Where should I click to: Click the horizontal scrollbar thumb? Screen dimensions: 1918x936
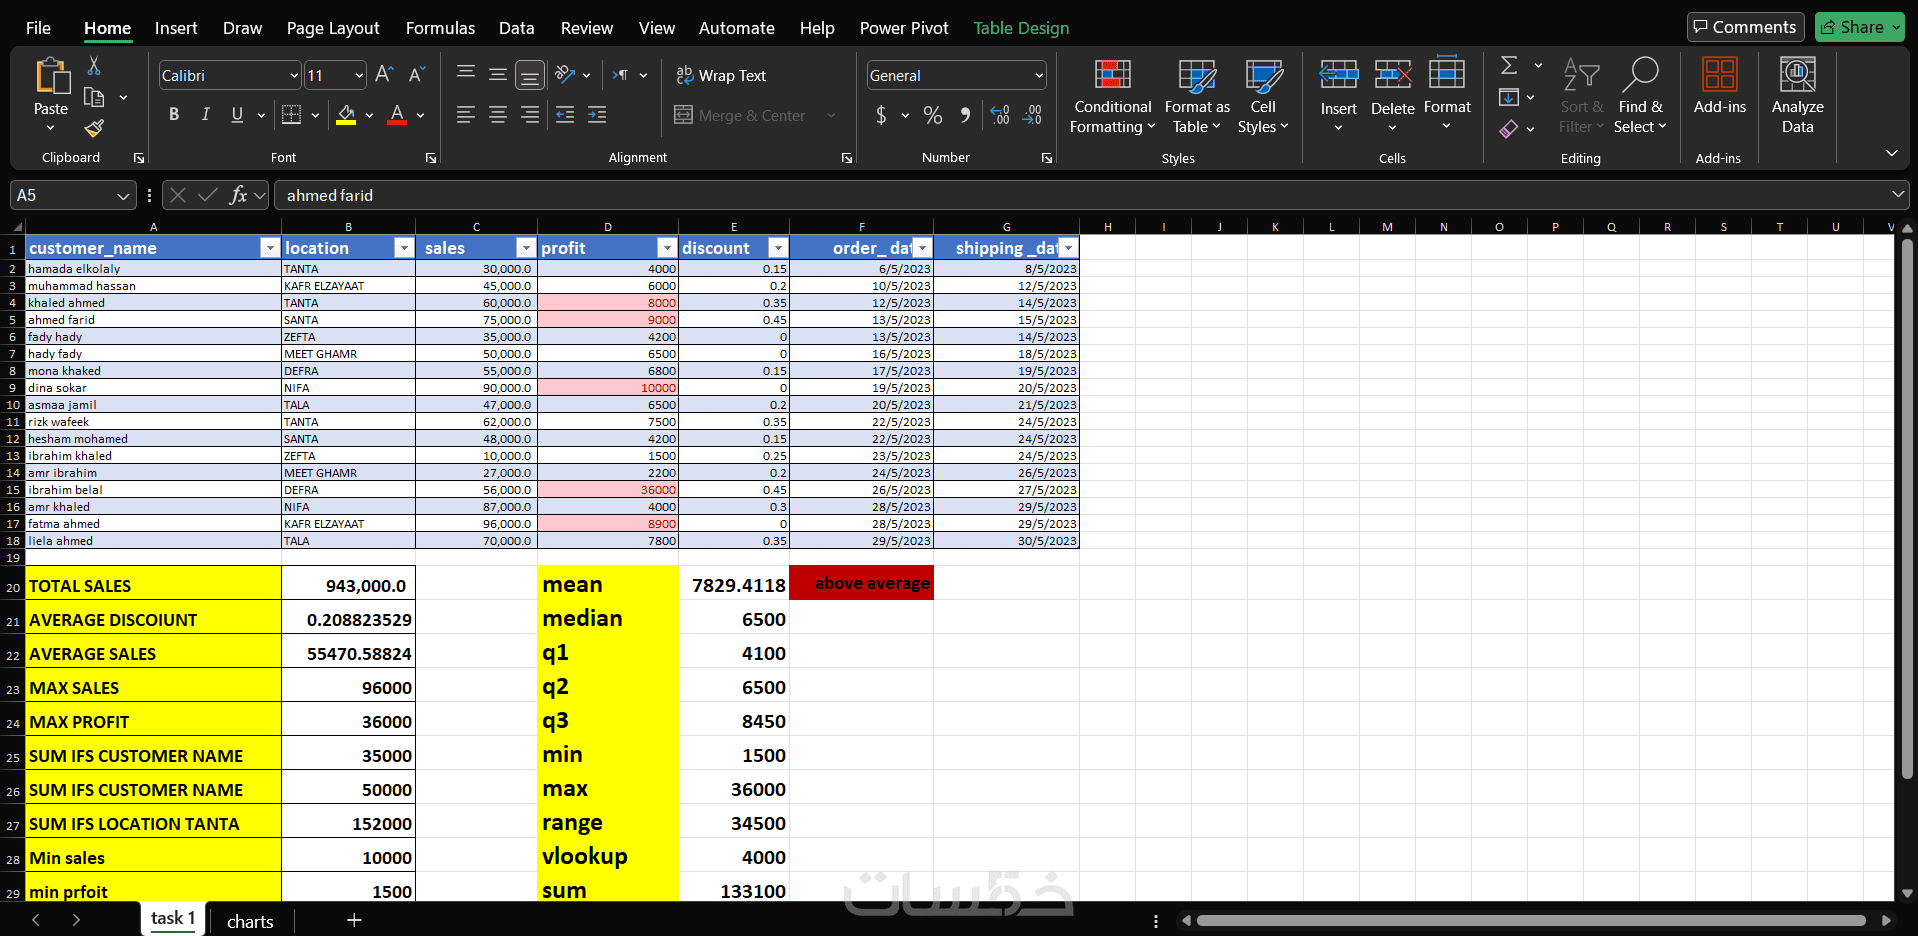coord(1530,920)
